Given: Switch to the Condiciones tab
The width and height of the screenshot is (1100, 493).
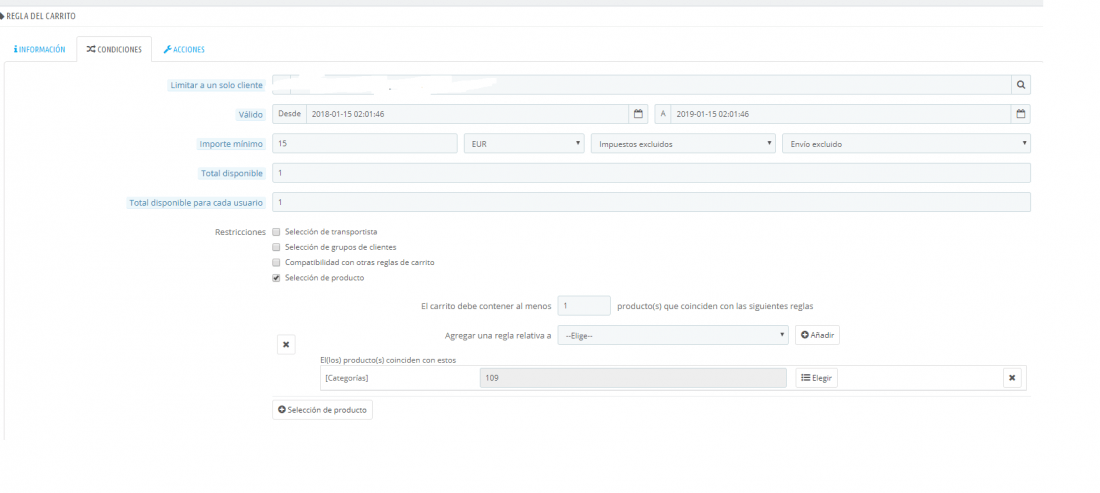Looking at the screenshot, I should point(114,50).
